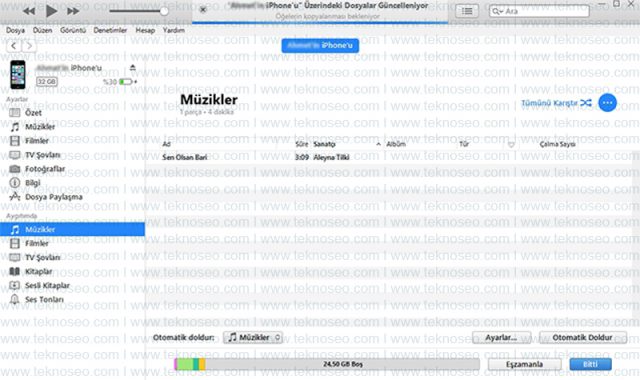Image resolution: width=640 pixels, height=380 pixels.
Task: Click the Ayarlar... button
Action: 501,338
